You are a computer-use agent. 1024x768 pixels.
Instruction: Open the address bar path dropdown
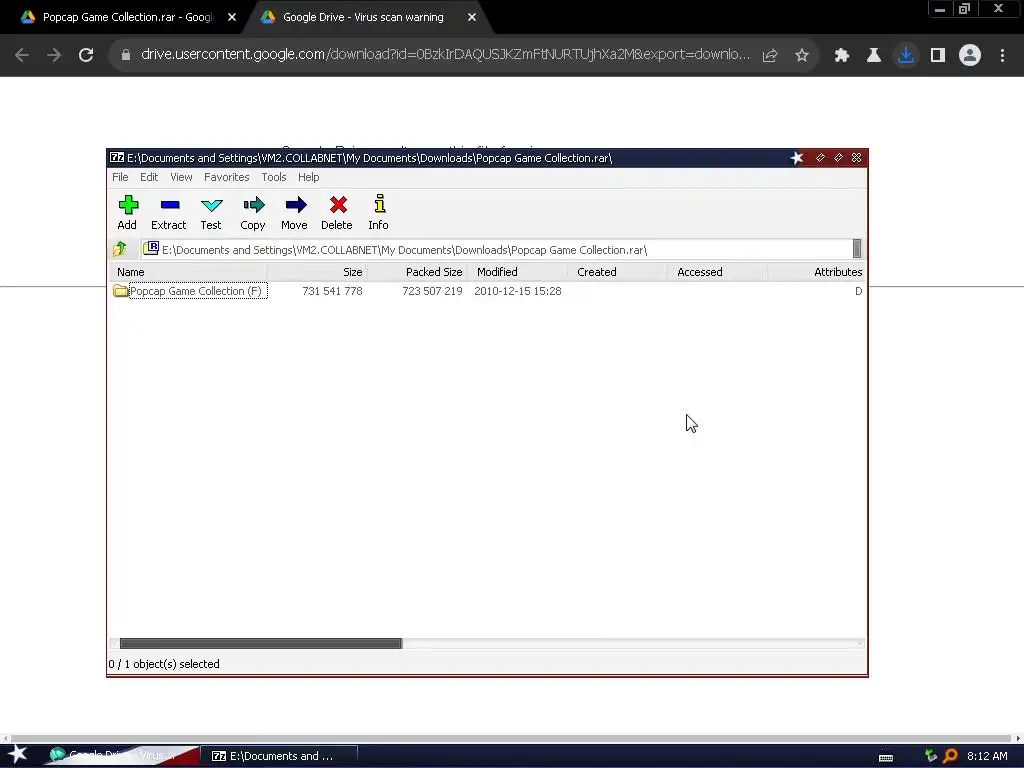coord(857,249)
